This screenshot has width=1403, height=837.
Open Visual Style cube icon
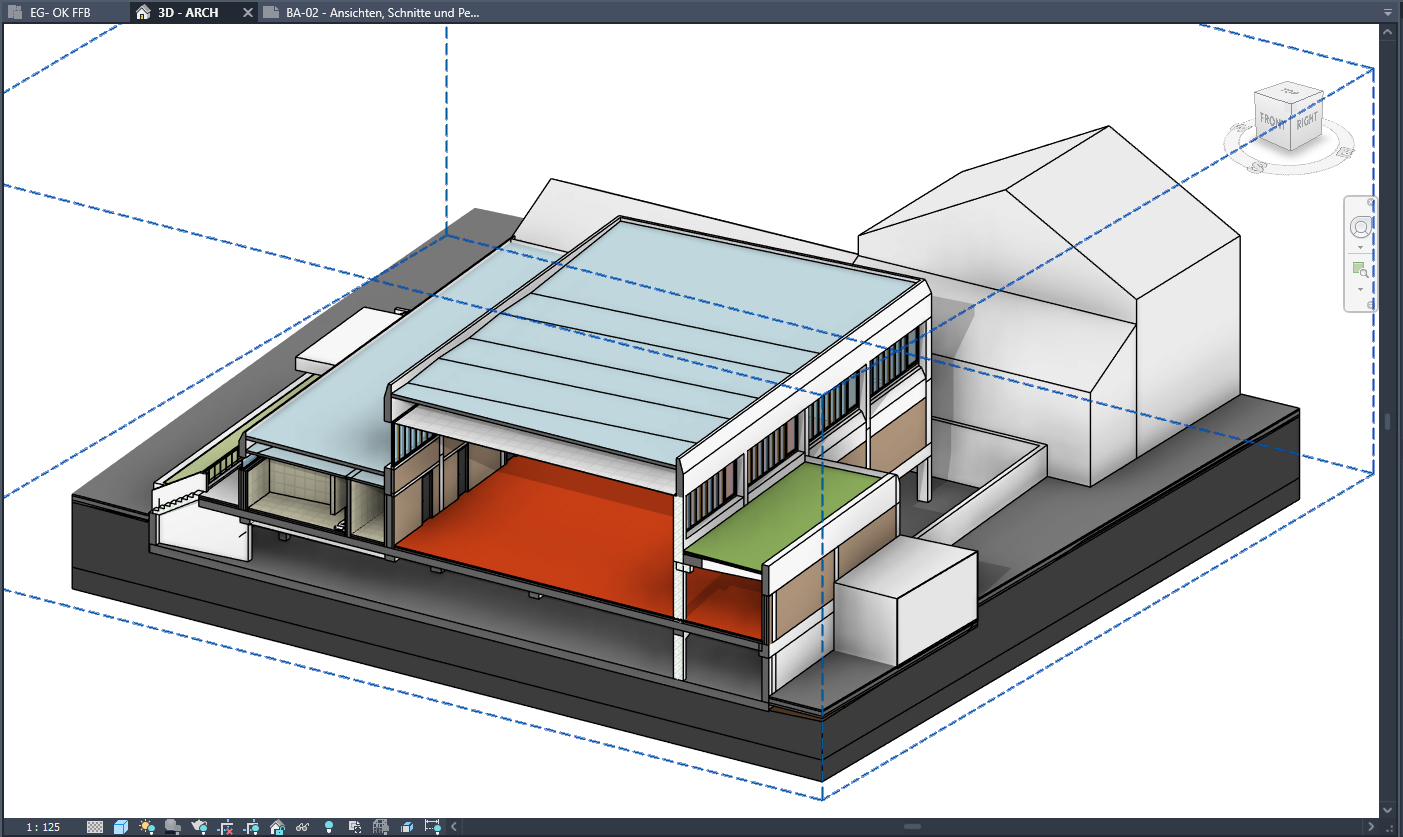tap(121, 827)
